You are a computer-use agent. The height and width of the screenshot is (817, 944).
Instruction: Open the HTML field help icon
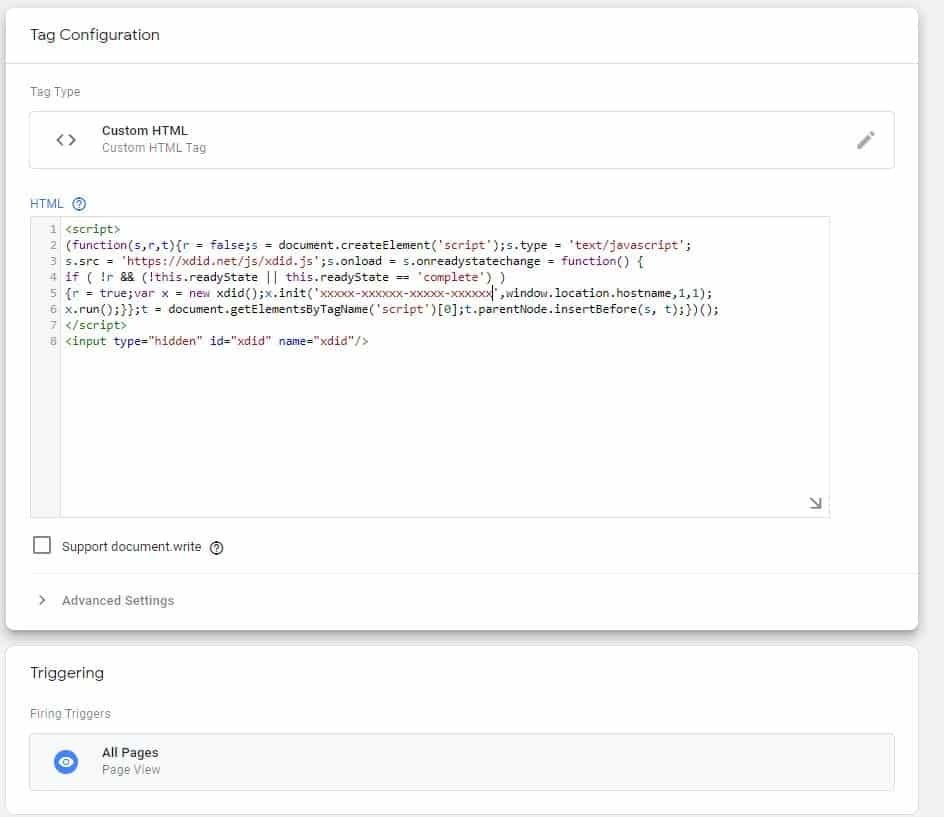point(79,203)
